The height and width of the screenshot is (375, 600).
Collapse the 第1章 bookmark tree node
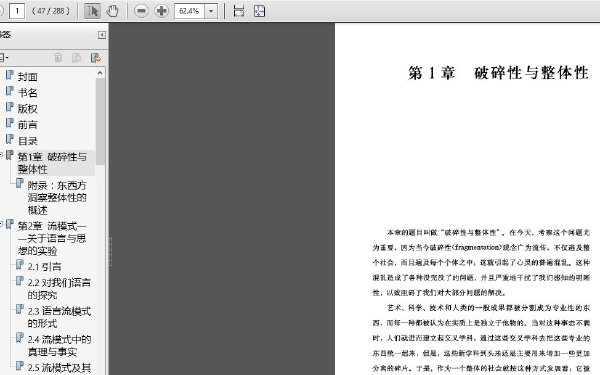point(1,155)
